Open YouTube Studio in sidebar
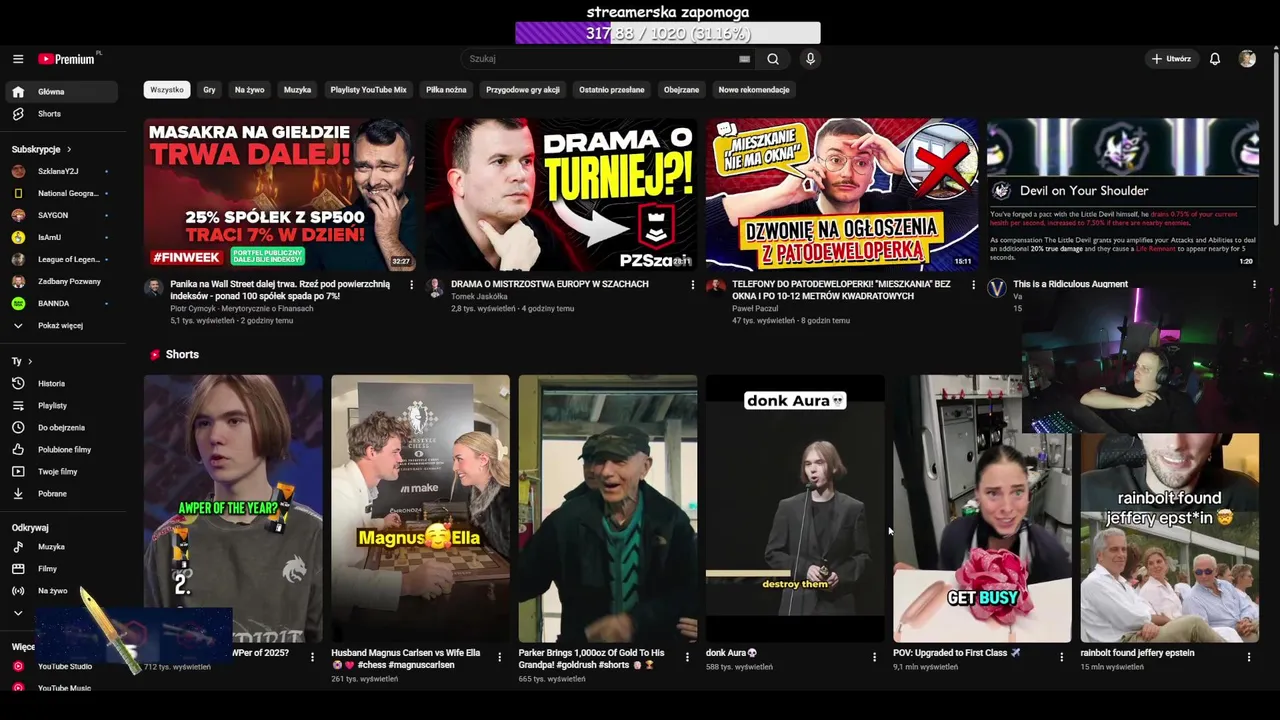The width and height of the screenshot is (1280, 720). 62,667
